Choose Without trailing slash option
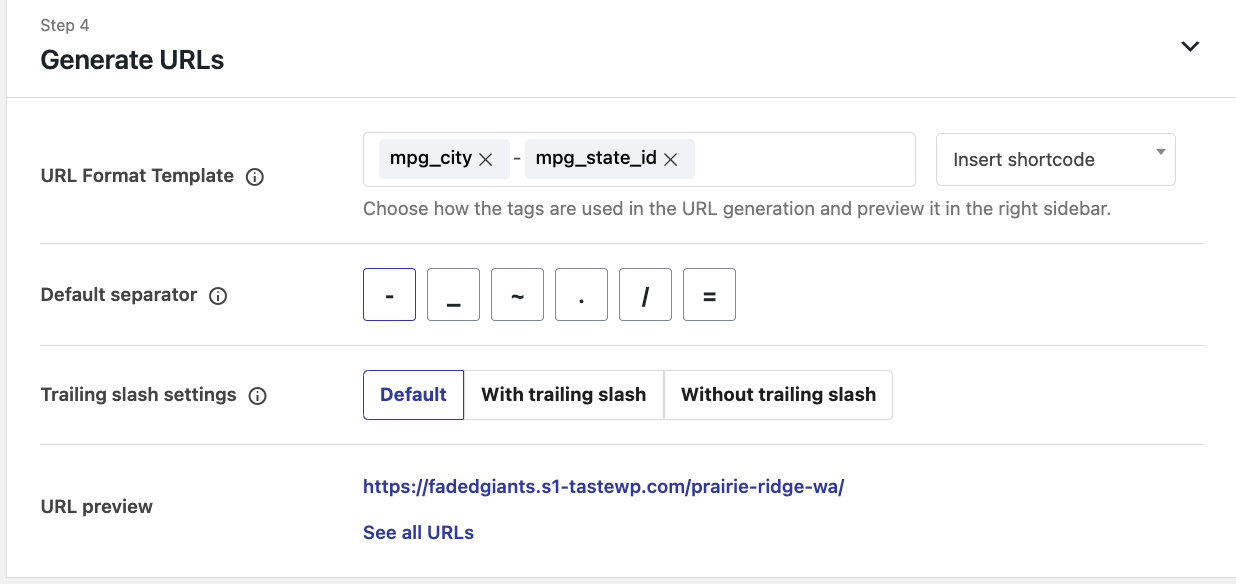1236x584 pixels. click(778, 395)
